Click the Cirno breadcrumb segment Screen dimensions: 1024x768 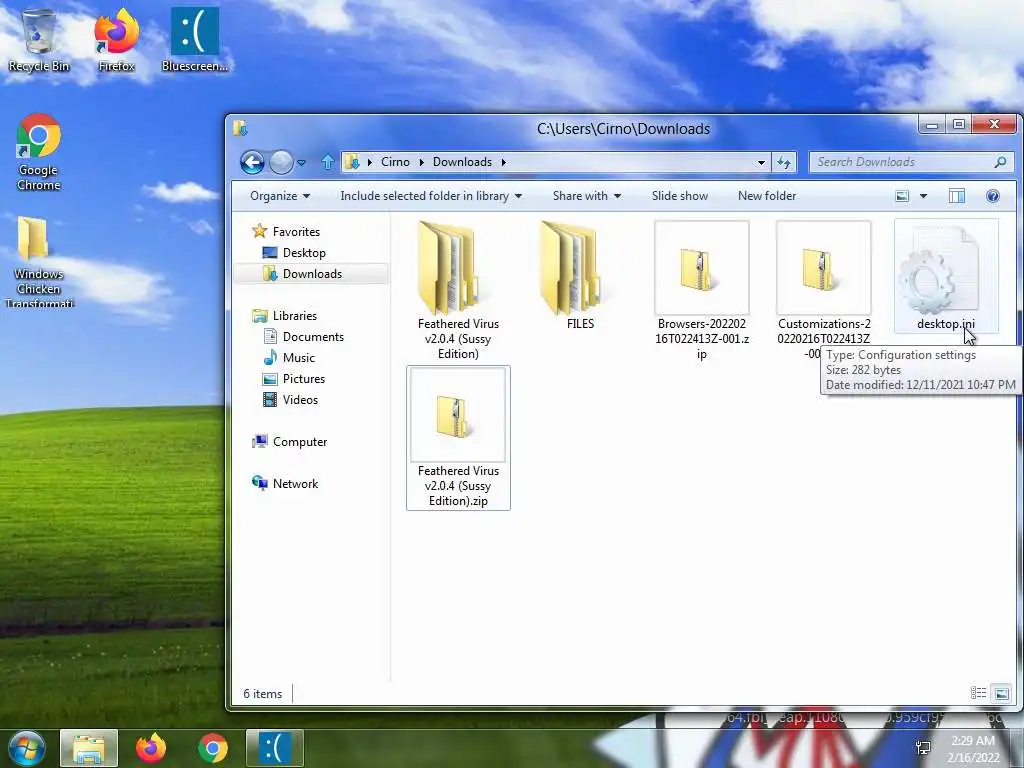tap(395, 162)
